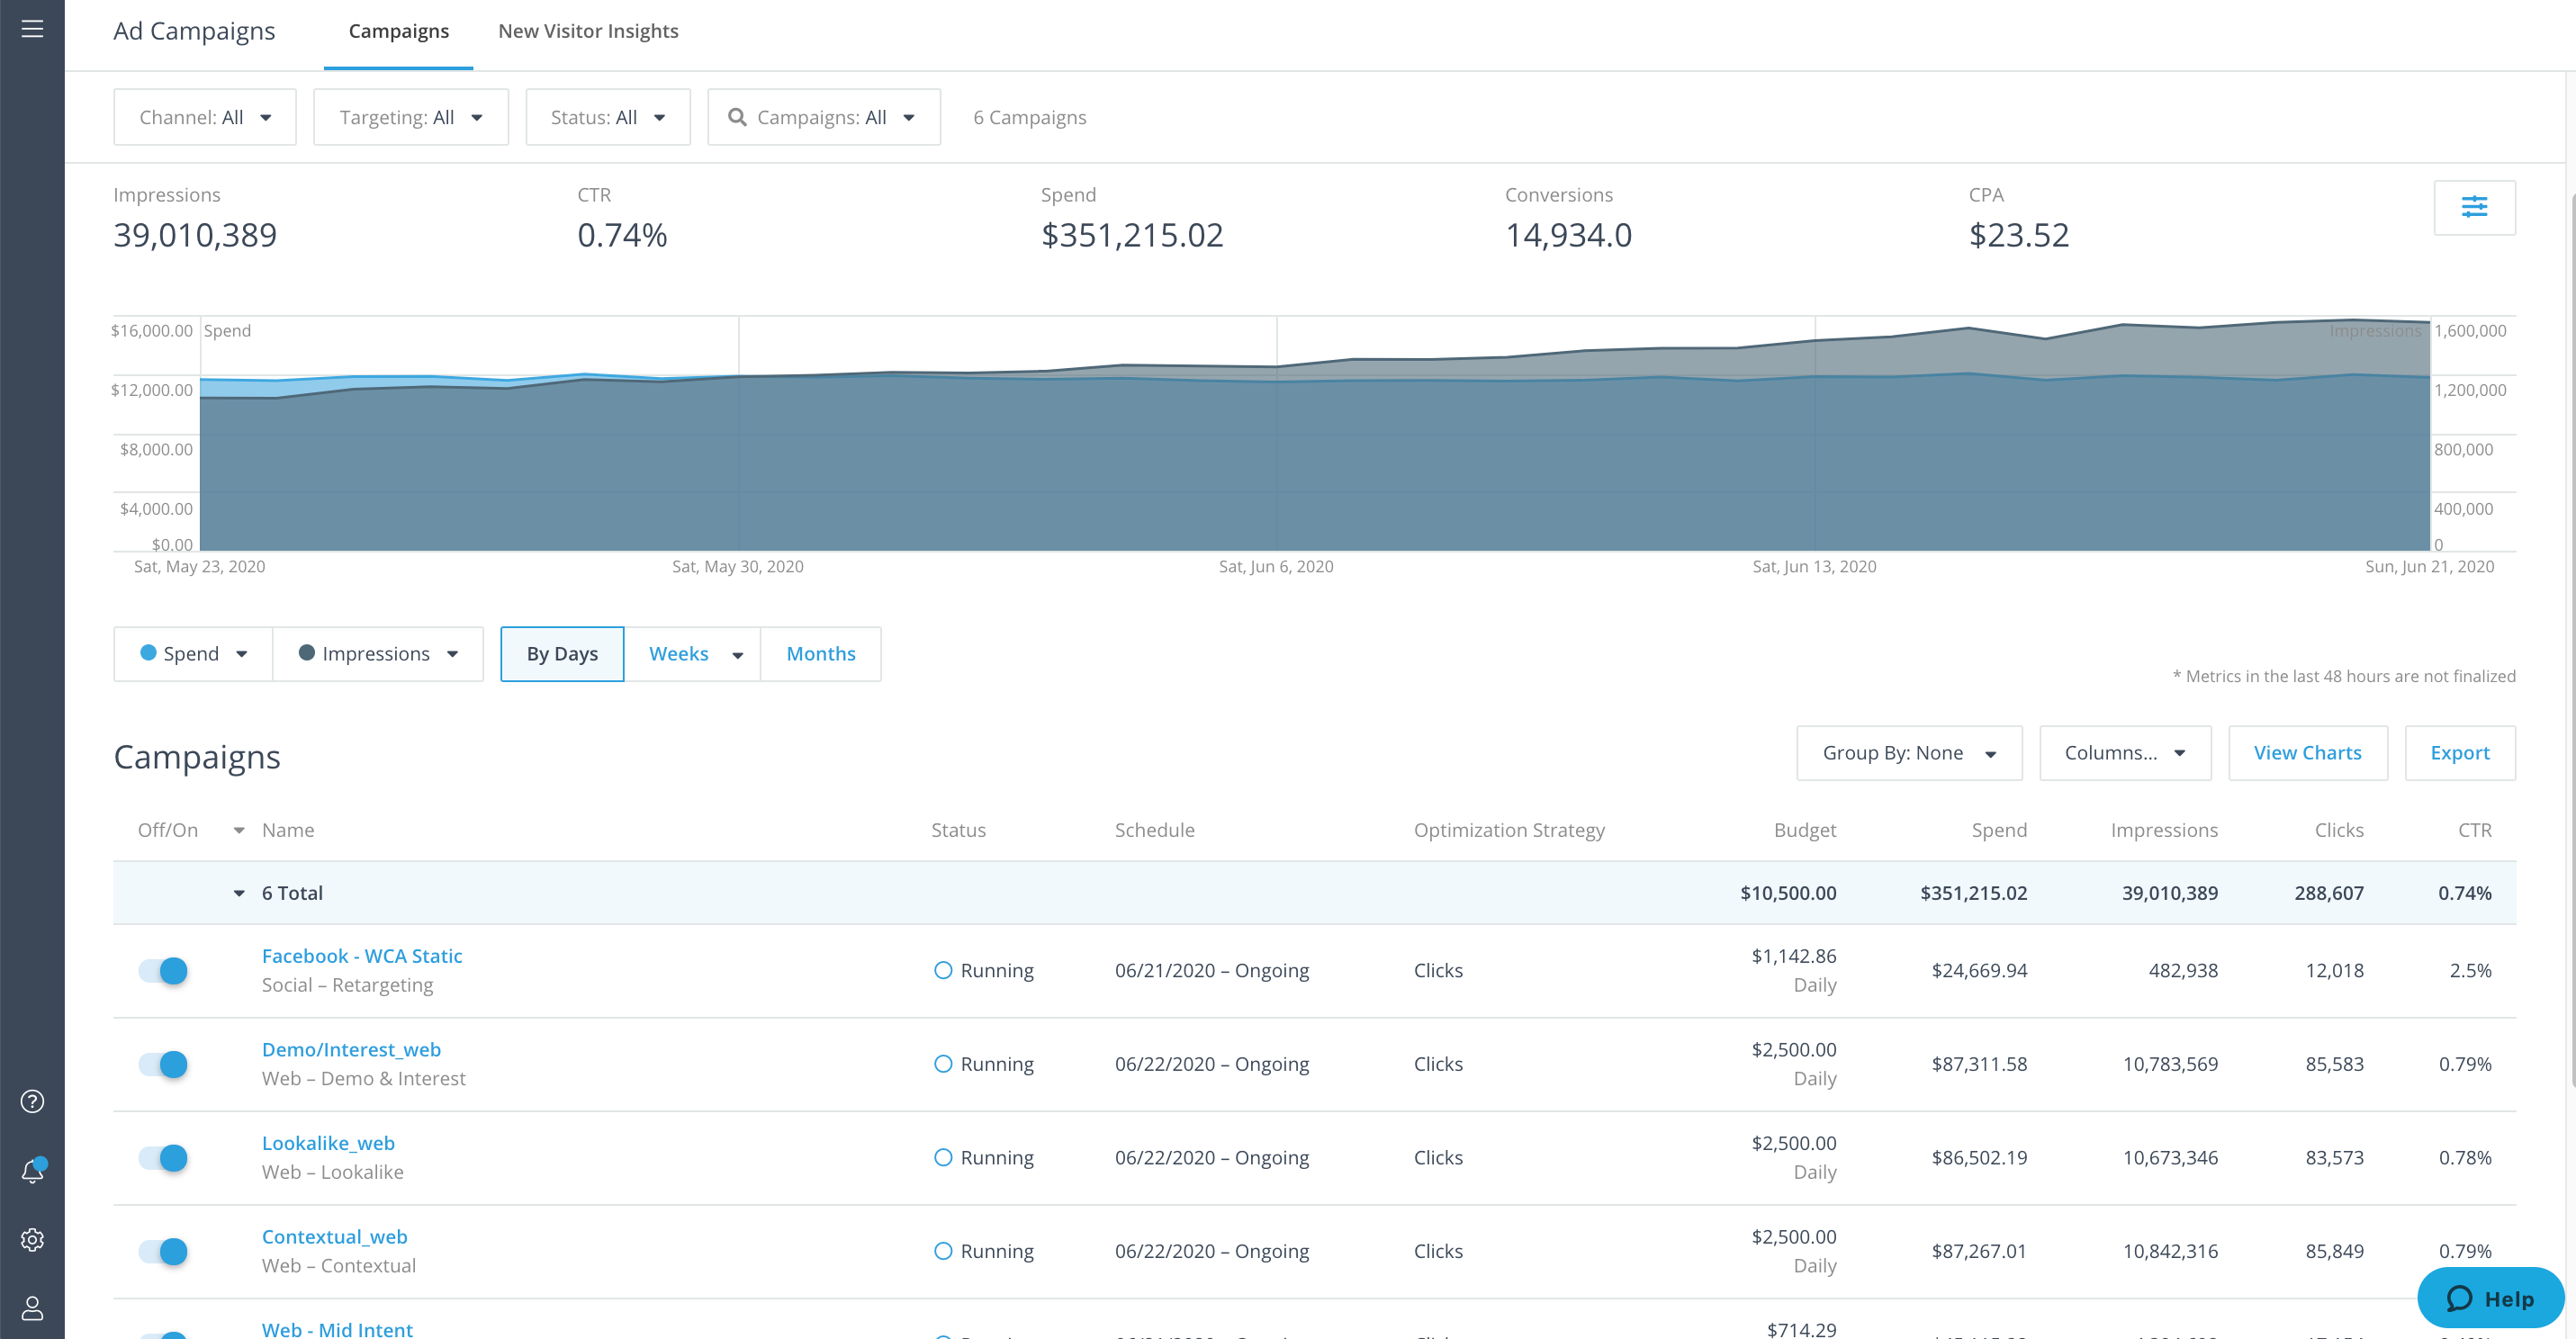Open the hamburger menu icon
The image size is (2576, 1339).
pos(32,29)
